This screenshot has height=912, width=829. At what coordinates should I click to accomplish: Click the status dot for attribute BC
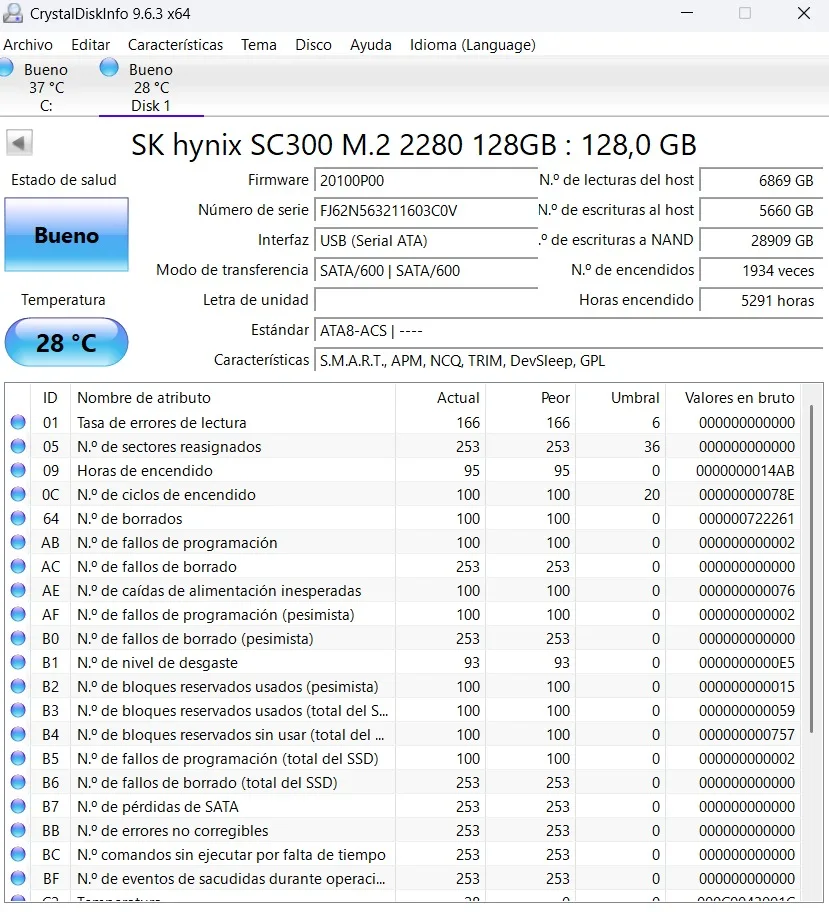[x=18, y=854]
